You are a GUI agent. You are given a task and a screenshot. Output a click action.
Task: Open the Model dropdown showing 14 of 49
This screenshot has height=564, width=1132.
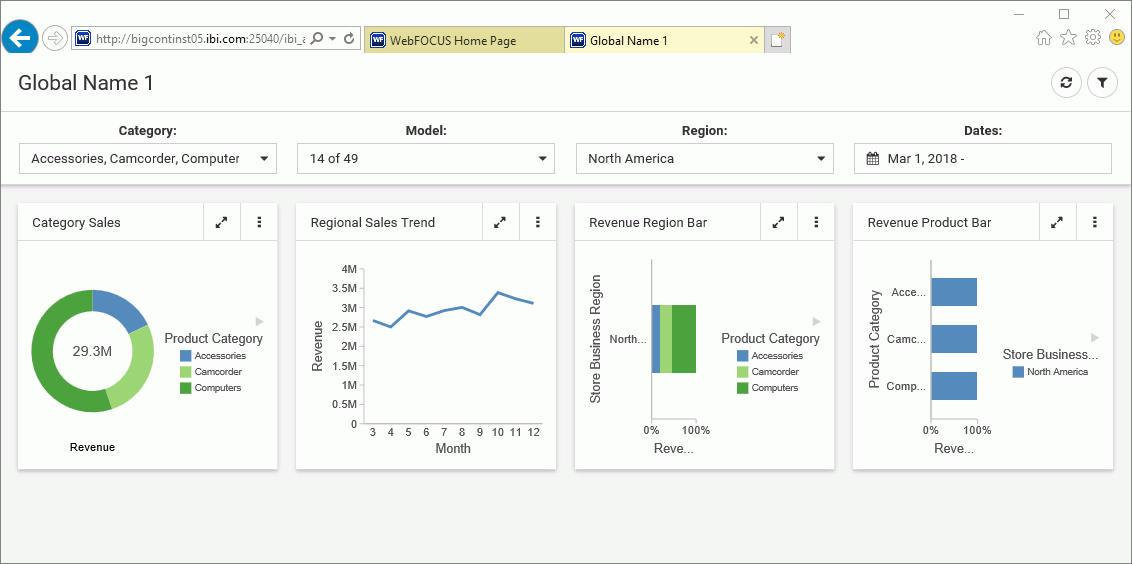425,158
